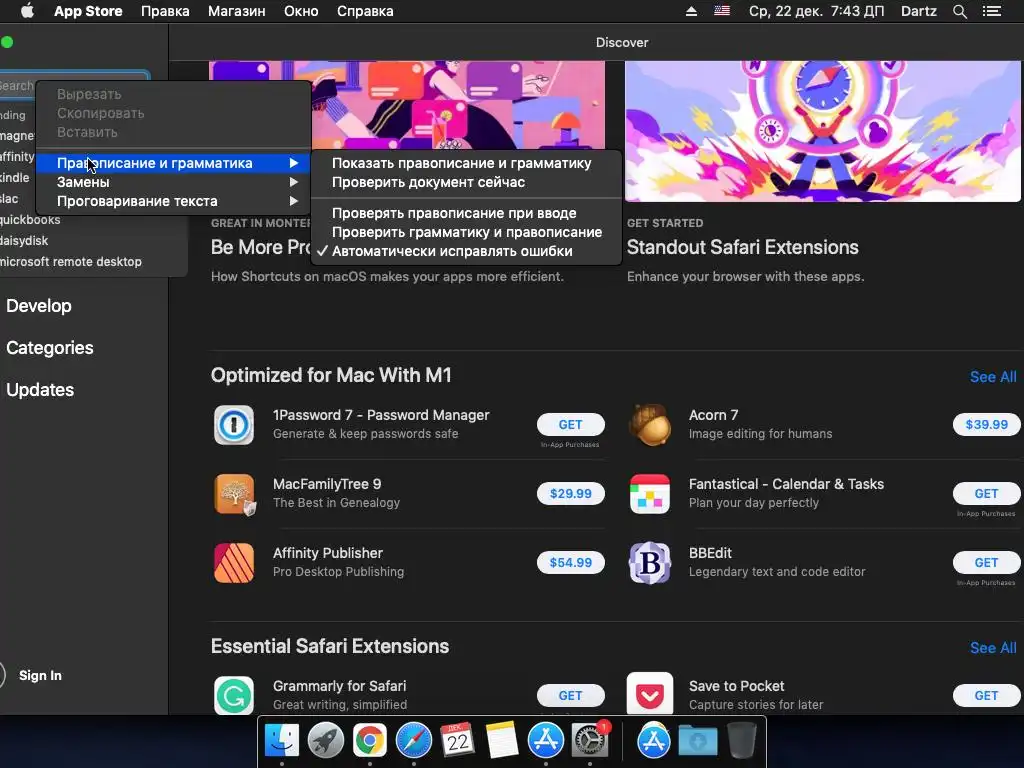Choose Проверить документ сейчас
This screenshot has width=1024, height=768.
(466, 182)
